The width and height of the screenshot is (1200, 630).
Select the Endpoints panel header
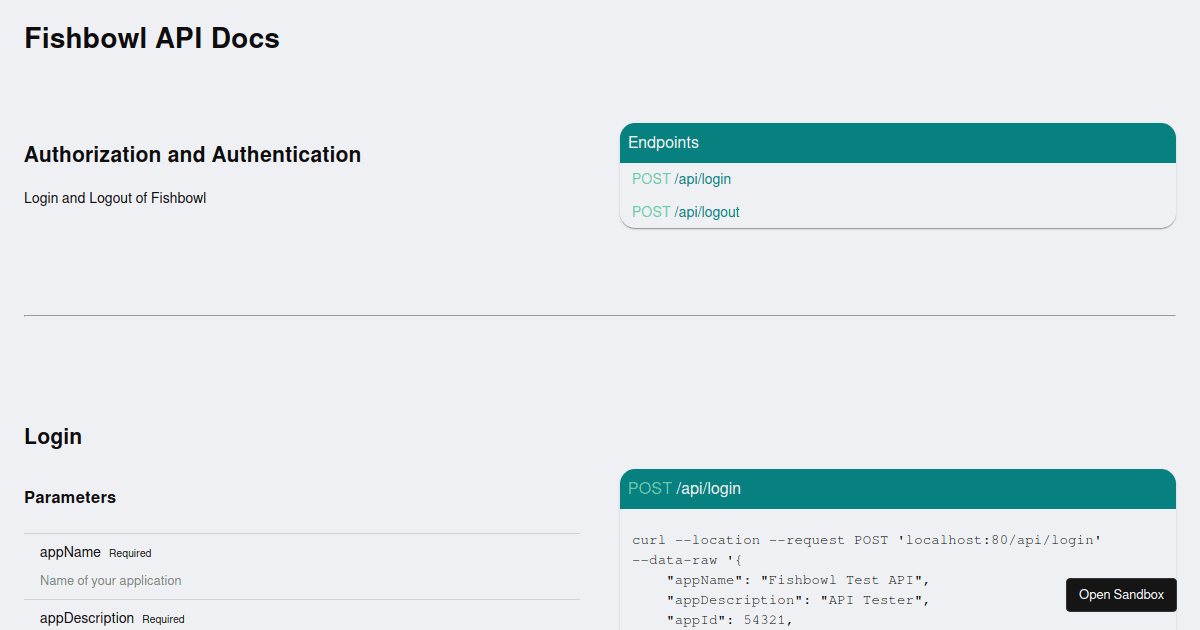point(663,142)
